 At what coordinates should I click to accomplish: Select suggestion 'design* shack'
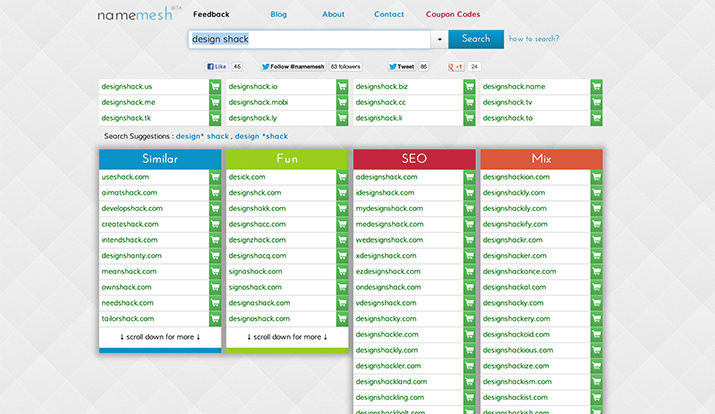point(202,136)
